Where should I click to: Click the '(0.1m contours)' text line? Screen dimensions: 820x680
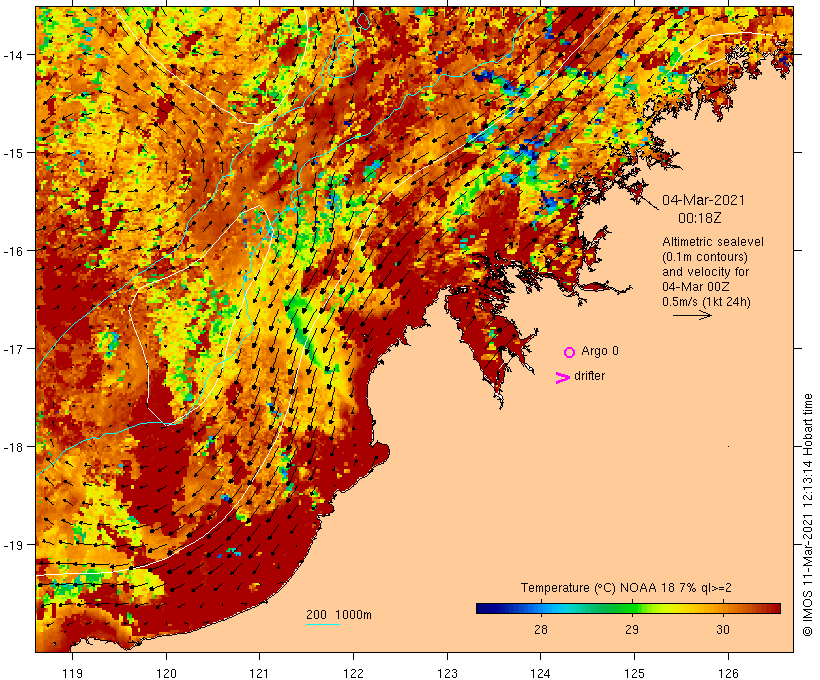705,257
